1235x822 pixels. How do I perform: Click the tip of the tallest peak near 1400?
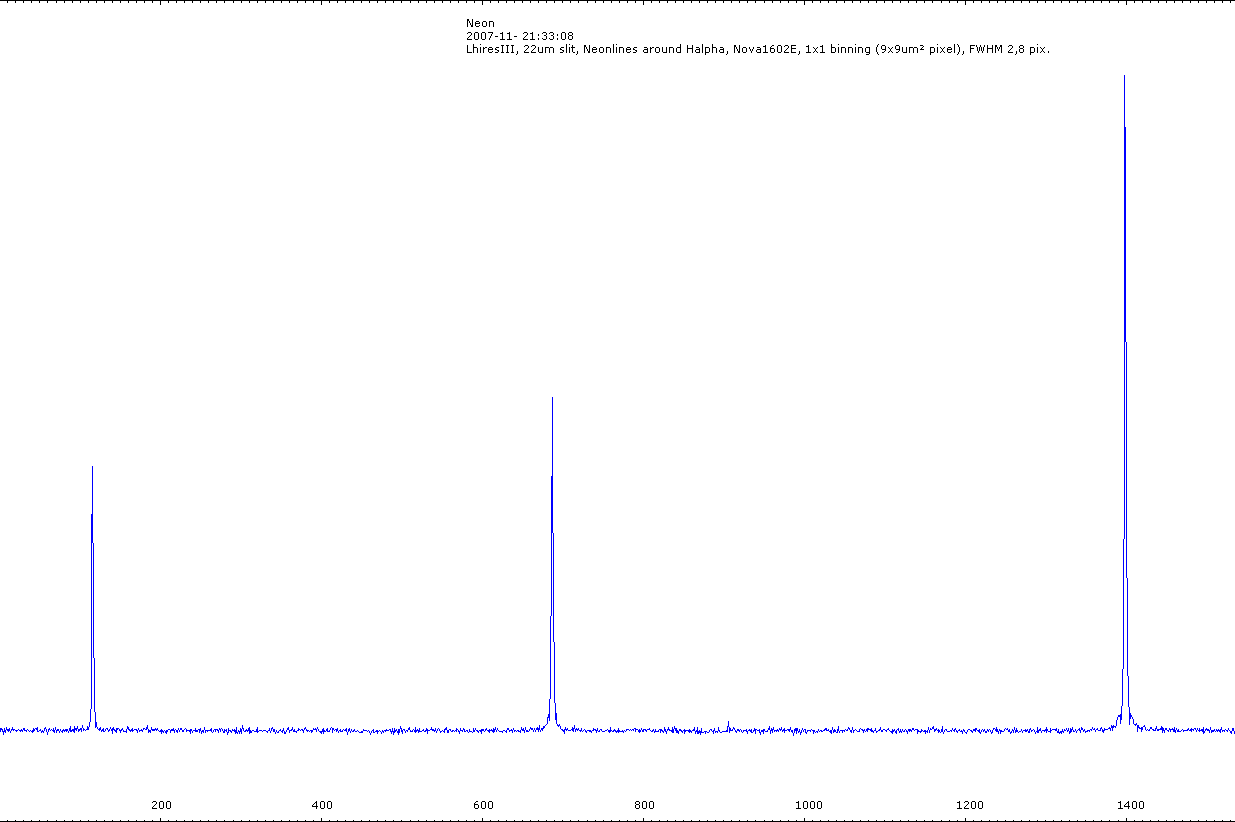click(1124, 78)
